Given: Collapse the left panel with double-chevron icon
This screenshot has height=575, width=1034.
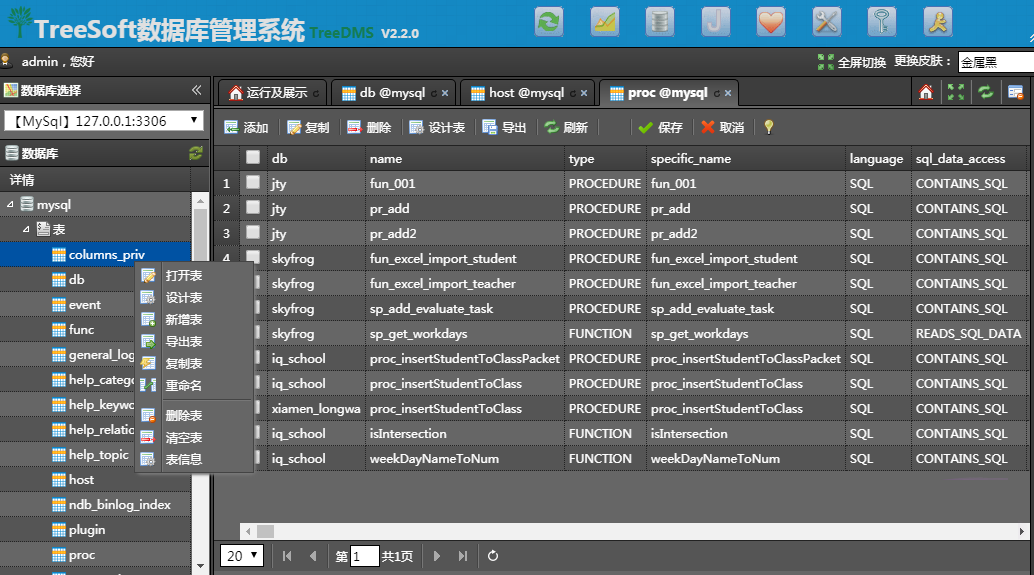Looking at the screenshot, I should [x=197, y=90].
